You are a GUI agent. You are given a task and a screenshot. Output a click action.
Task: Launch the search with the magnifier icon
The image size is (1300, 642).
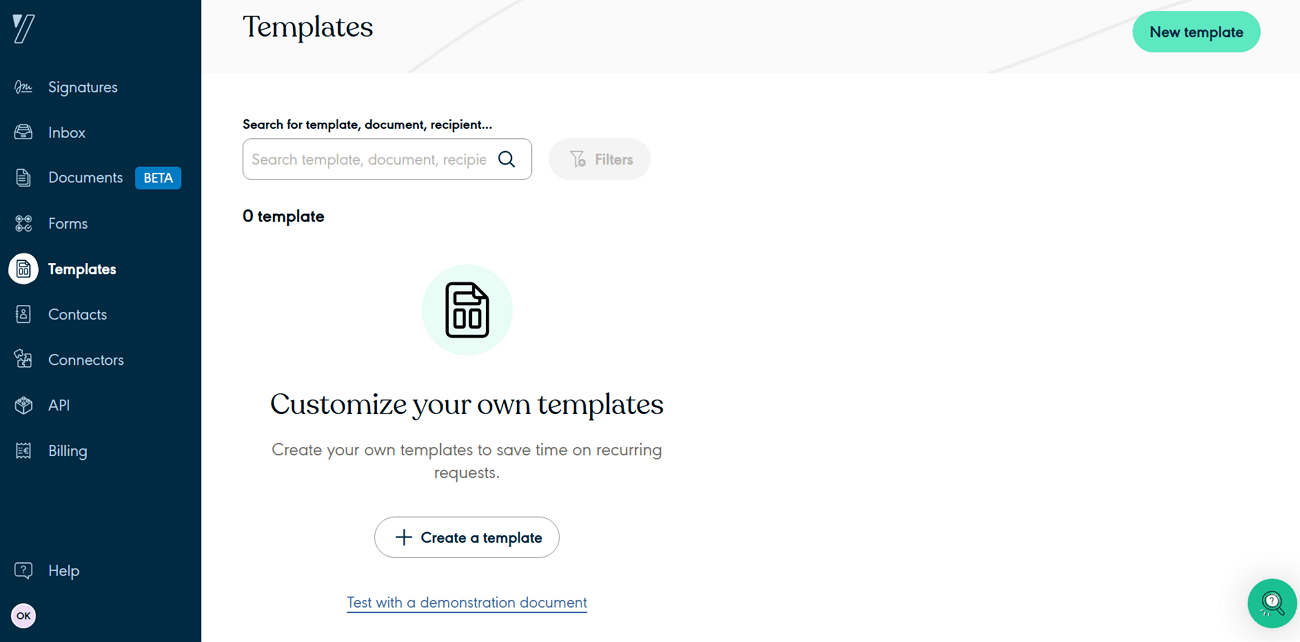tap(506, 159)
